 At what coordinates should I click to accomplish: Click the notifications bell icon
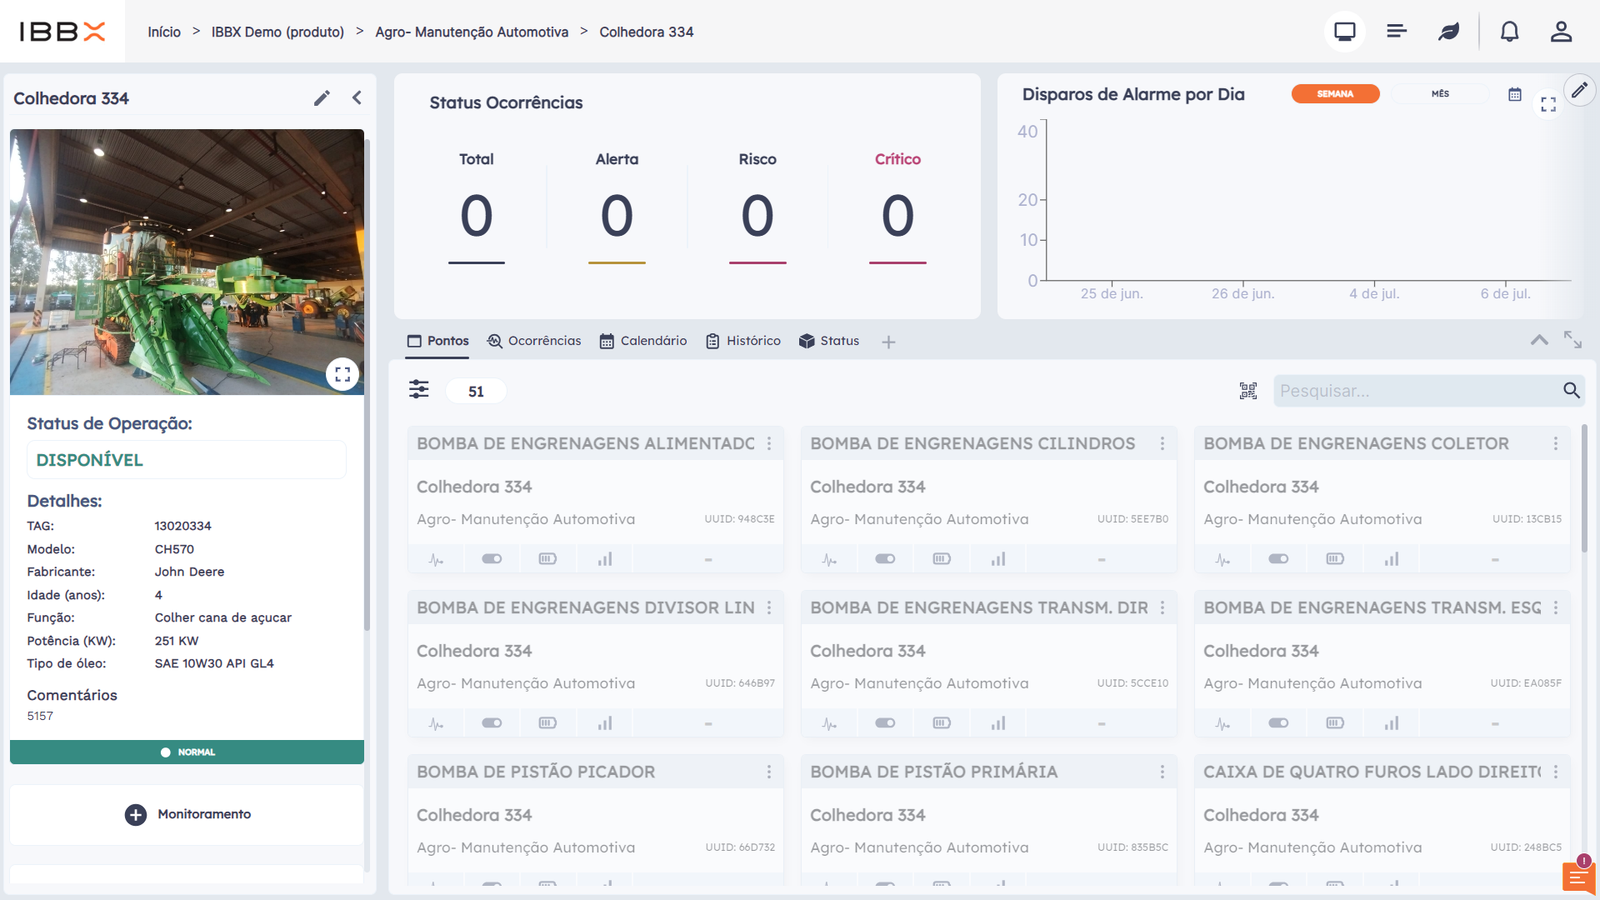(1509, 32)
